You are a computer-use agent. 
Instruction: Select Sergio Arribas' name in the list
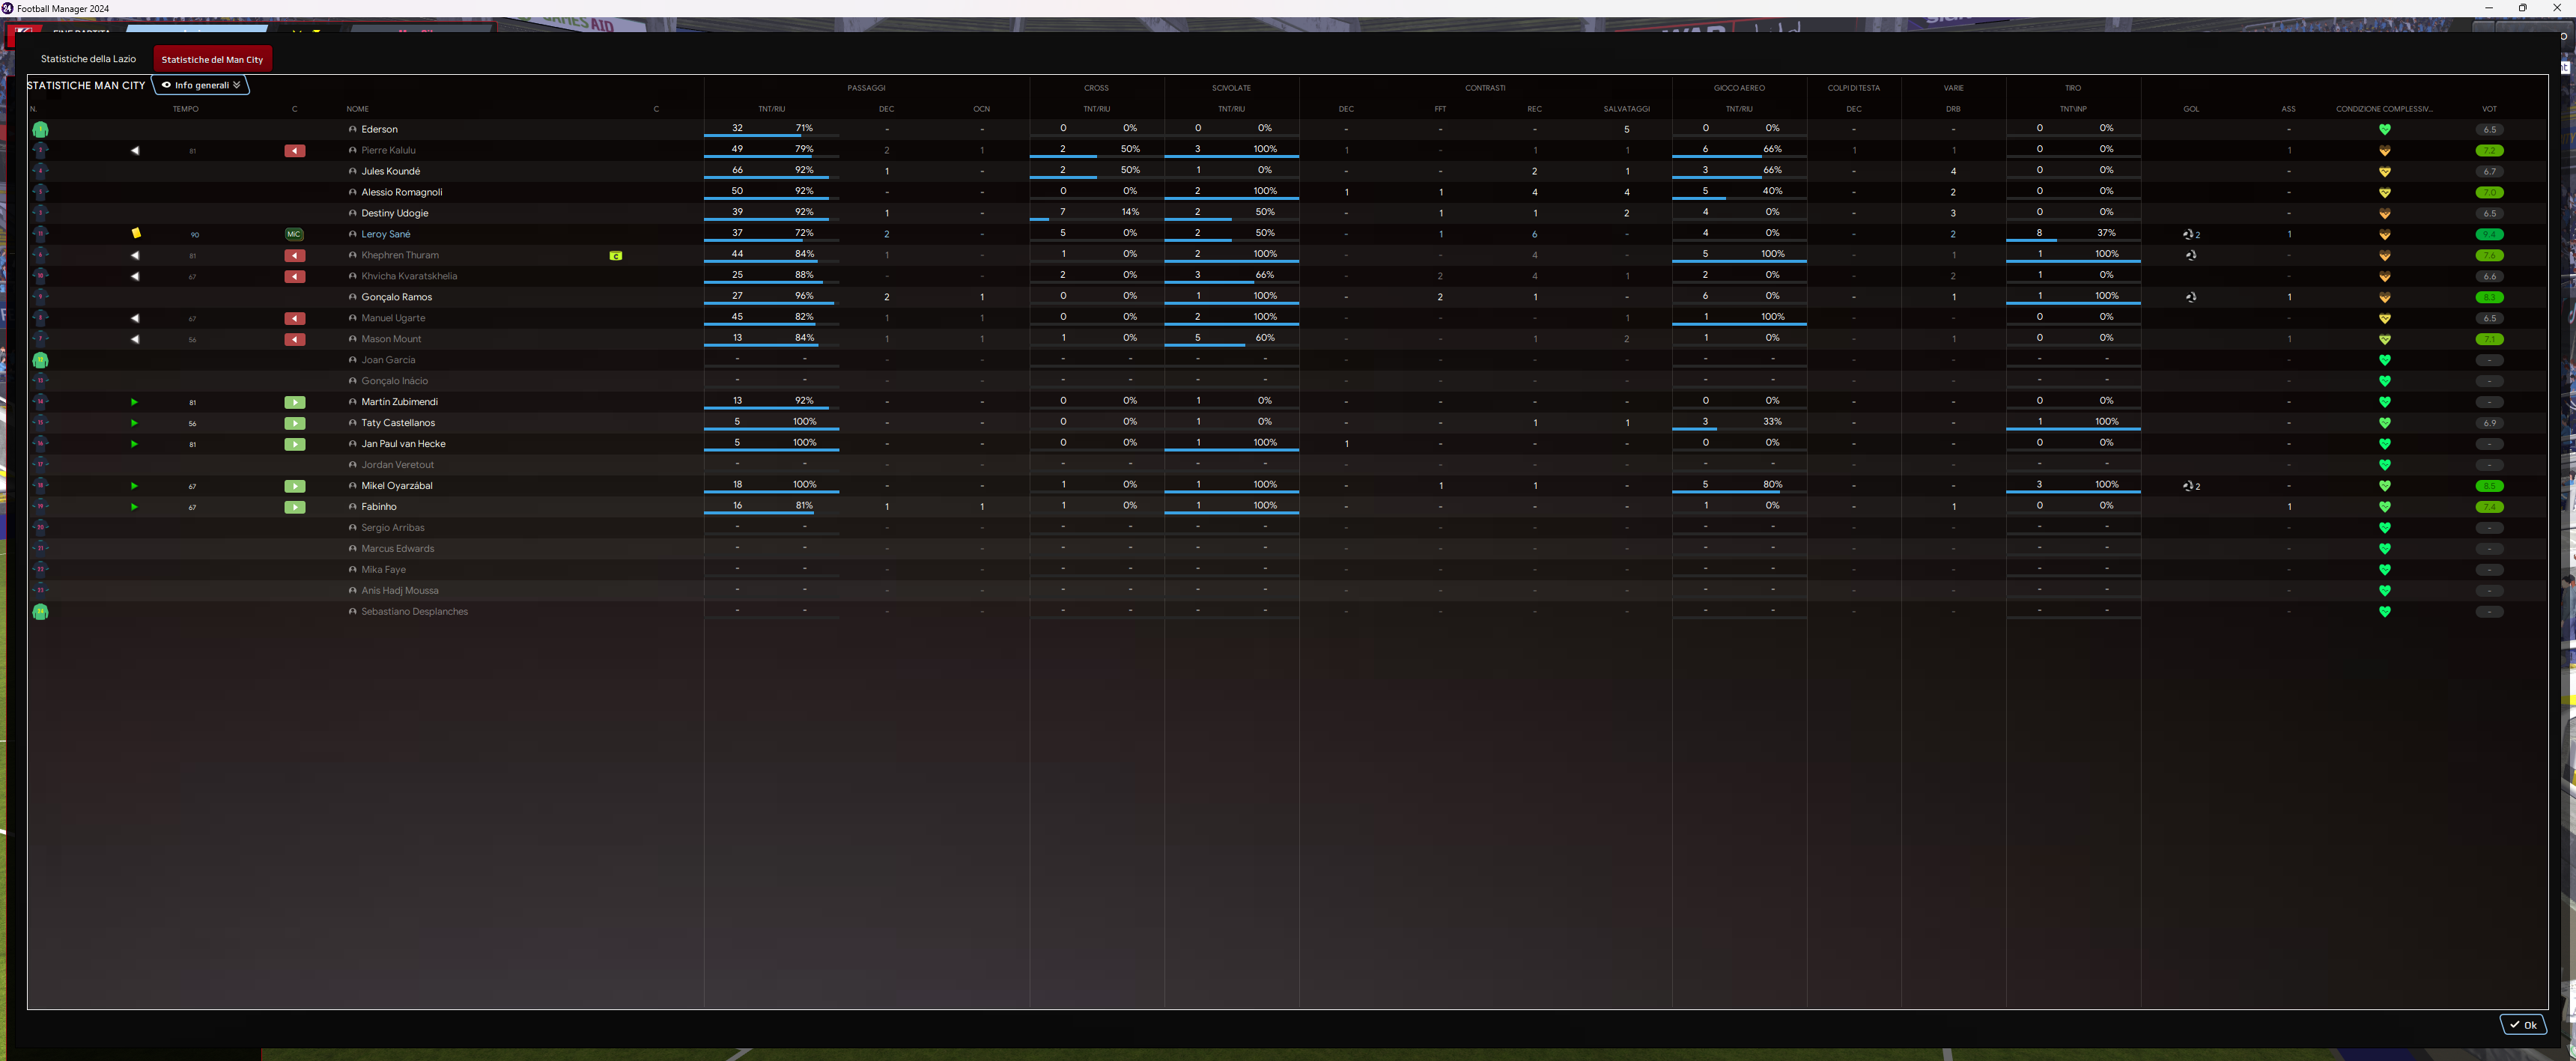[393, 529]
